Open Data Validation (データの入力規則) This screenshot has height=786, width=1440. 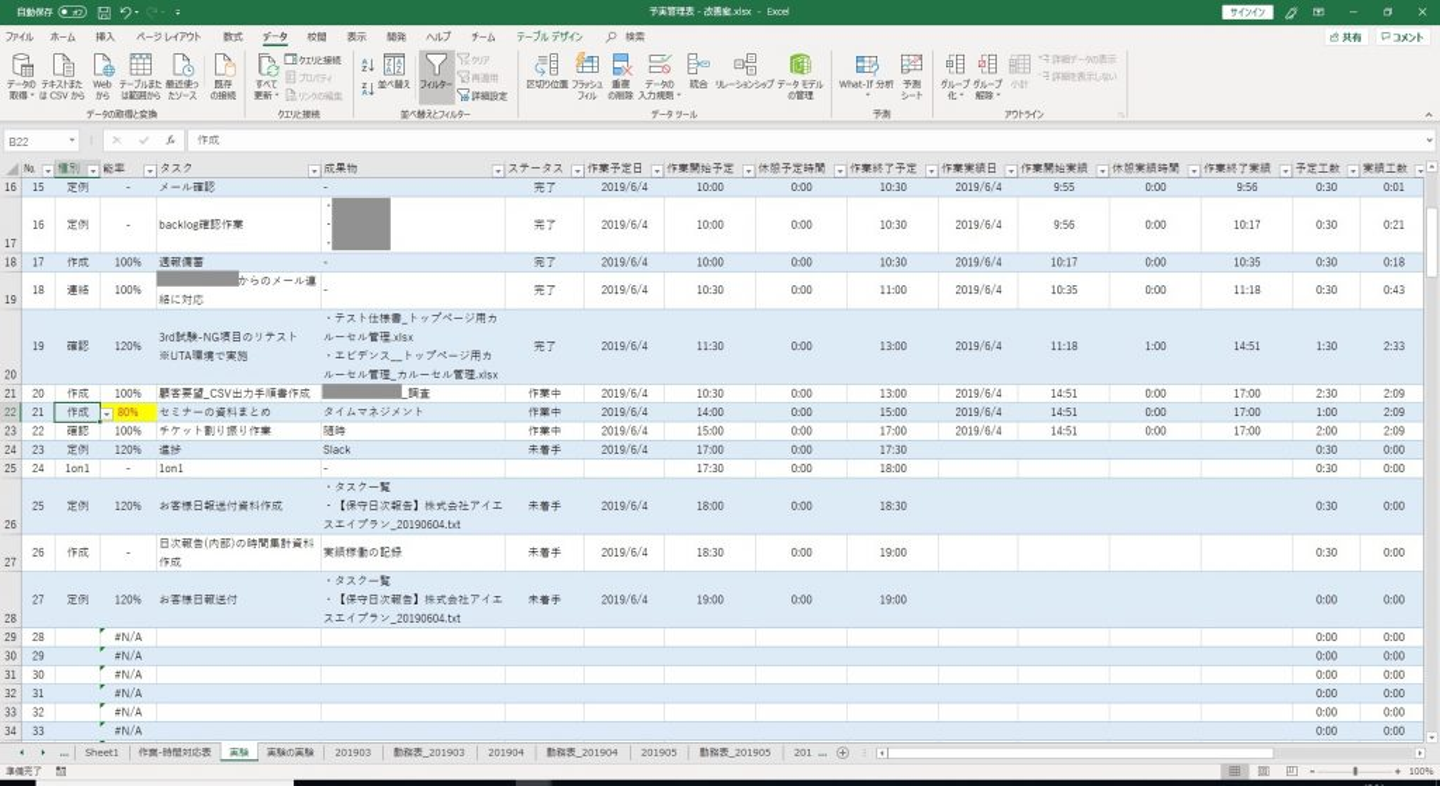pyautogui.click(x=659, y=77)
